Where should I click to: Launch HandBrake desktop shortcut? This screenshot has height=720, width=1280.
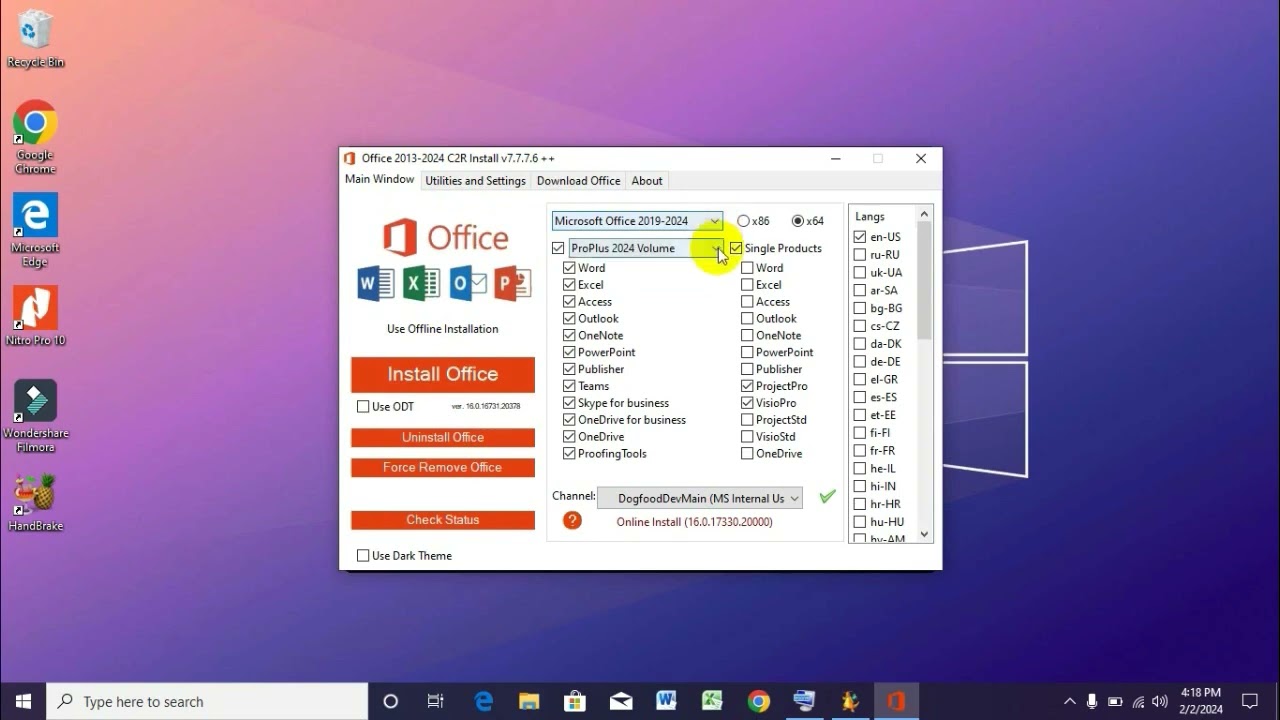pyautogui.click(x=35, y=502)
